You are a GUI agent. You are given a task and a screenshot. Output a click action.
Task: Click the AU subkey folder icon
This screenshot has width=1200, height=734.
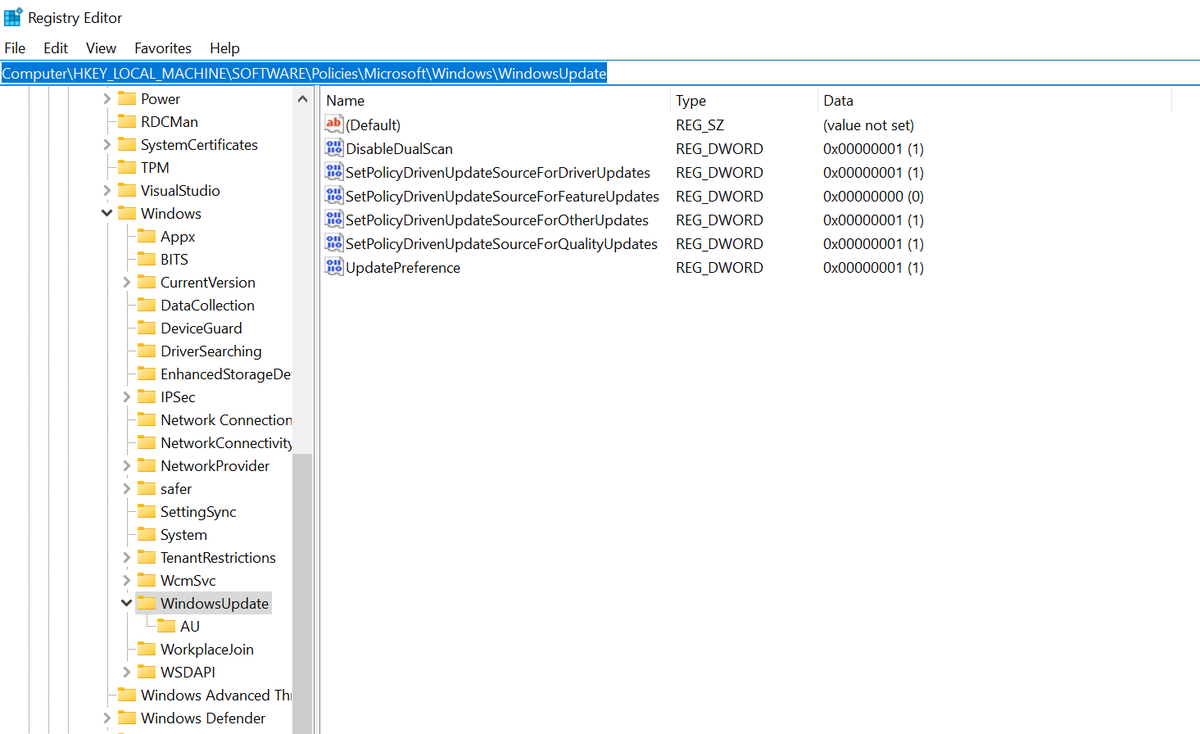[166, 627]
